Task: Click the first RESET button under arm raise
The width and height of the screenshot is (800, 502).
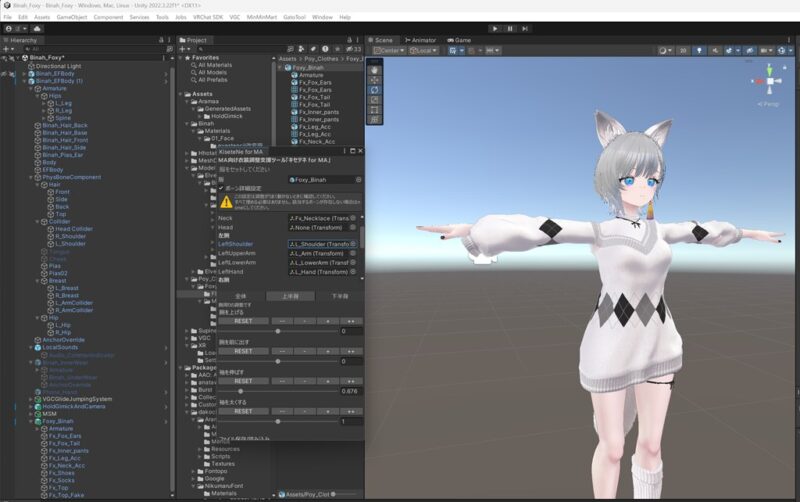Action: click(243, 321)
